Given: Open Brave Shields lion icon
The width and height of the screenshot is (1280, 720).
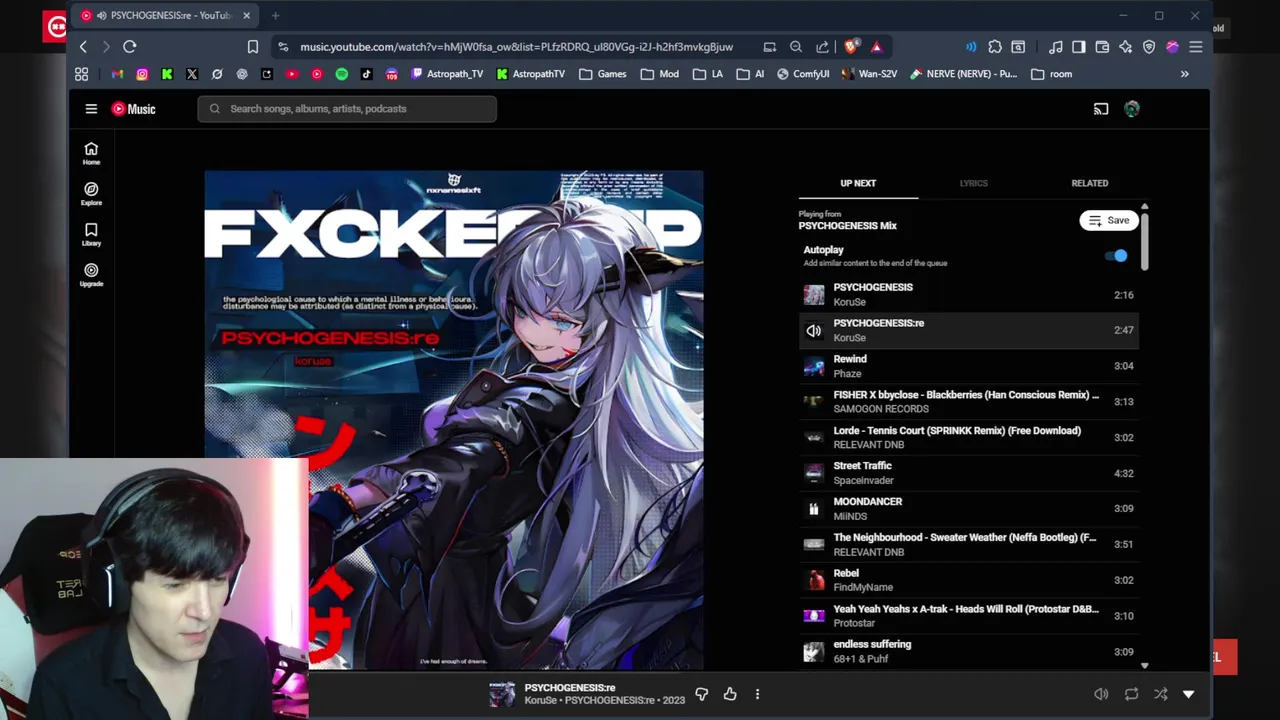Looking at the screenshot, I should pos(851,47).
